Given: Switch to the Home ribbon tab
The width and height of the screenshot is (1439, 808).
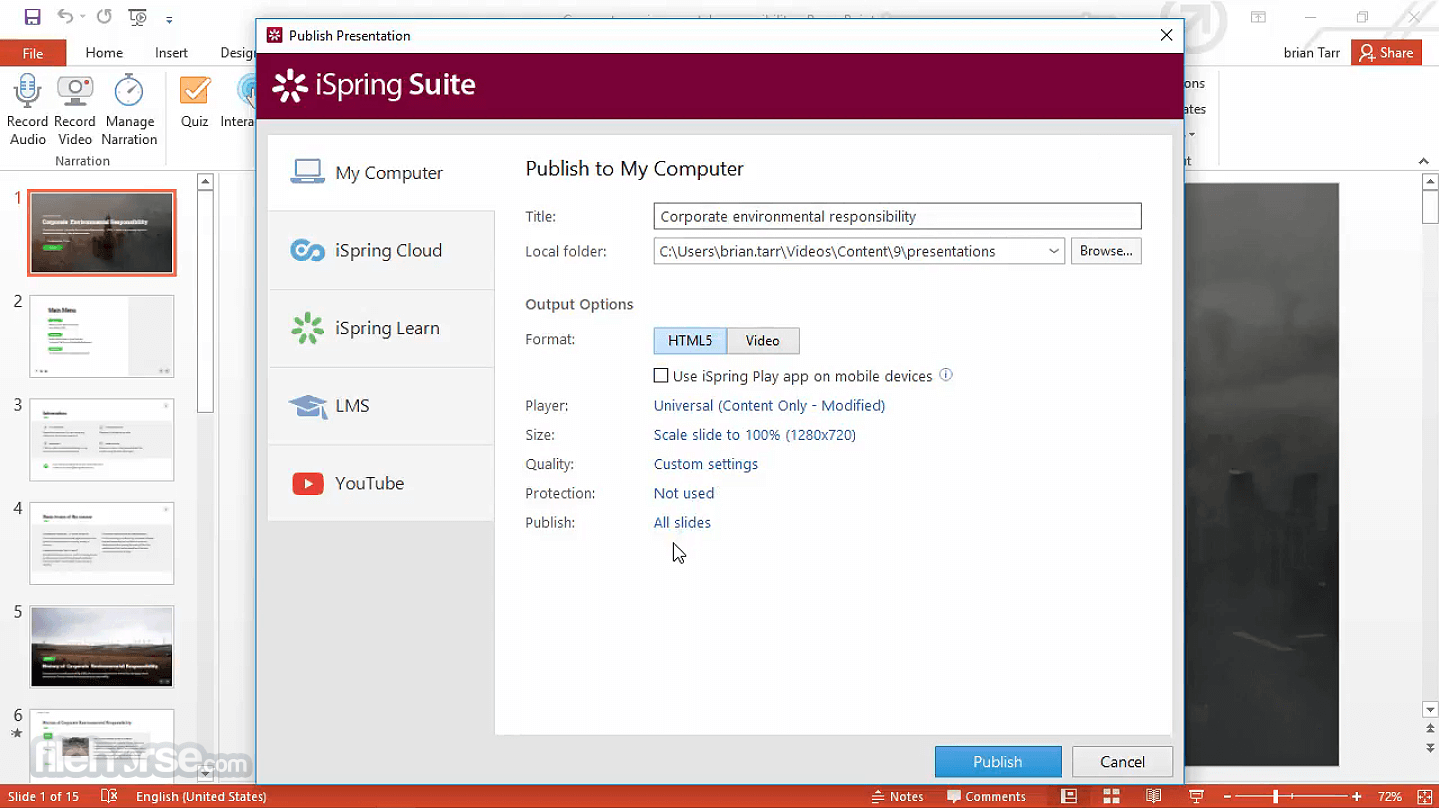Looking at the screenshot, I should coord(104,53).
